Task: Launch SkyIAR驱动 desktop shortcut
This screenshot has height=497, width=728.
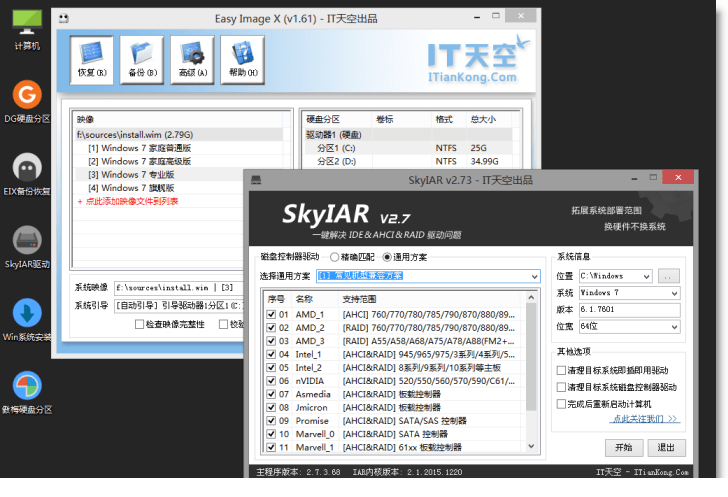Action: pyautogui.click(x=27, y=247)
